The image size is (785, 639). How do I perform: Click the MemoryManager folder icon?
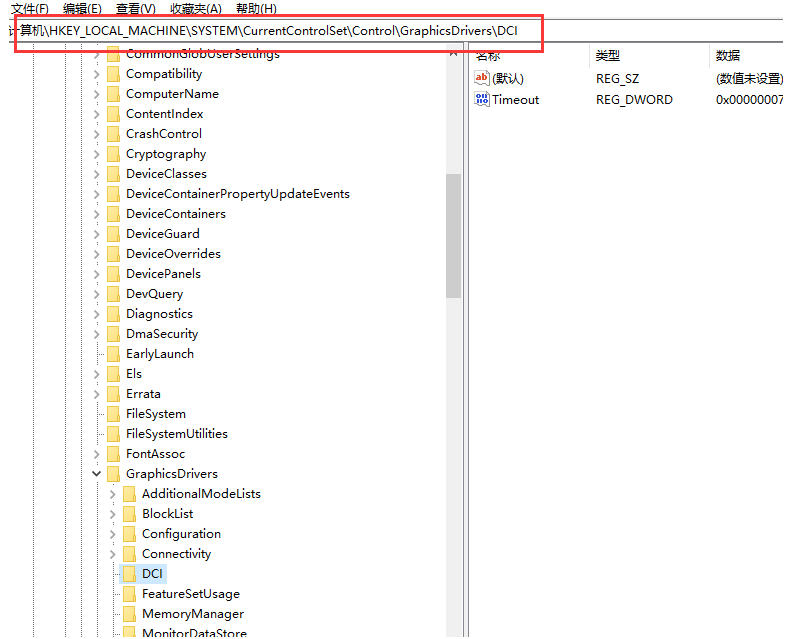(x=129, y=614)
